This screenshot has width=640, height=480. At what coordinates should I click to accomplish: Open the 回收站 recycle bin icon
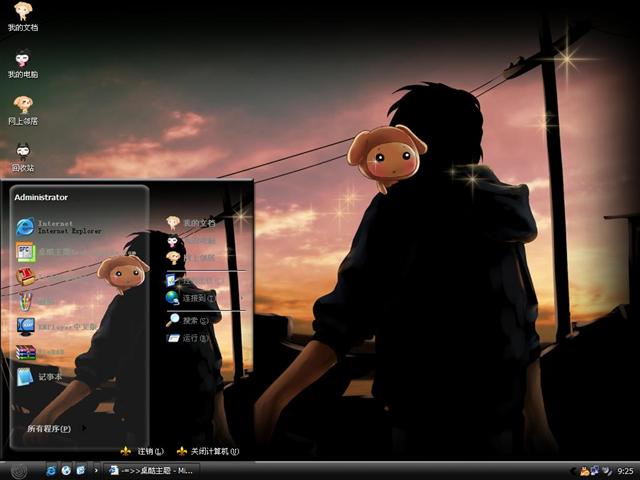click(23, 157)
